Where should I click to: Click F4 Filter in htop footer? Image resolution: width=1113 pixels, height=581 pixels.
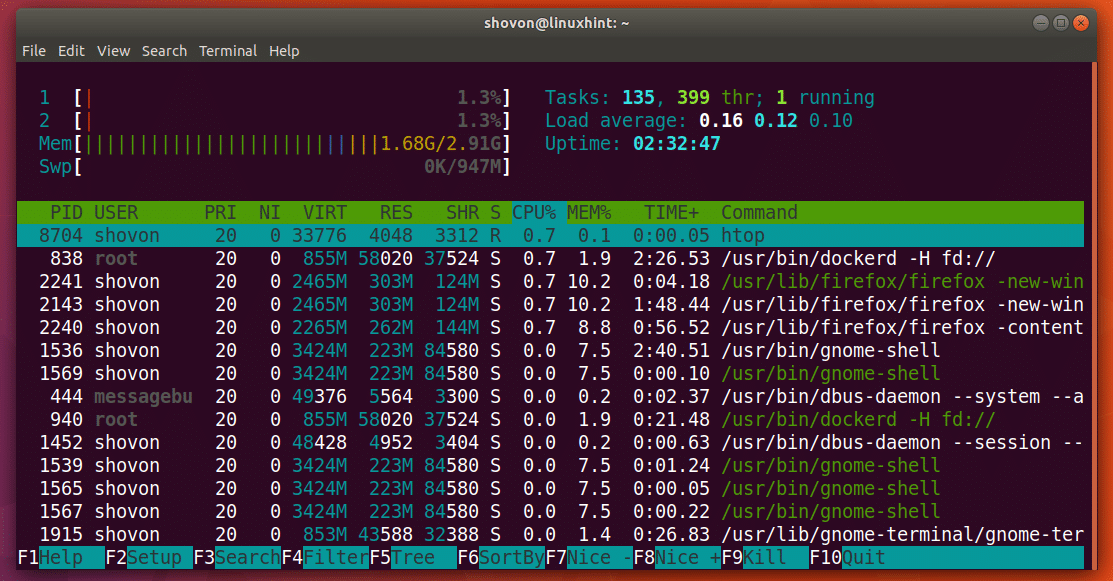(x=325, y=558)
